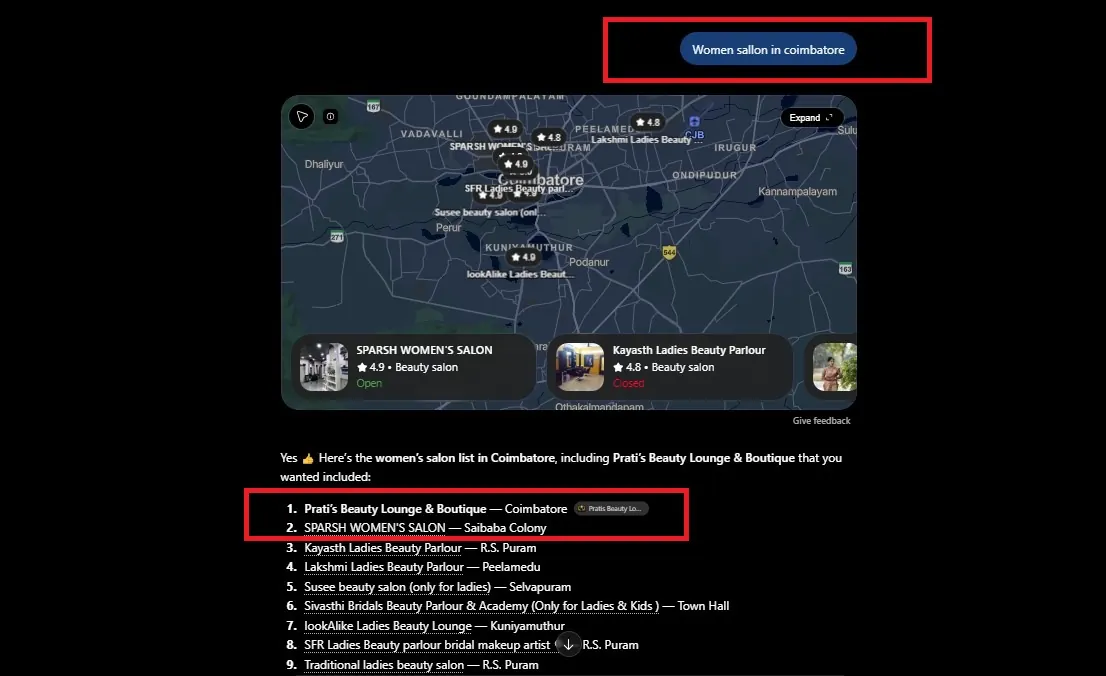Click the 'Kannampalayam' place name on map
The width and height of the screenshot is (1106, 676).
[797, 191]
